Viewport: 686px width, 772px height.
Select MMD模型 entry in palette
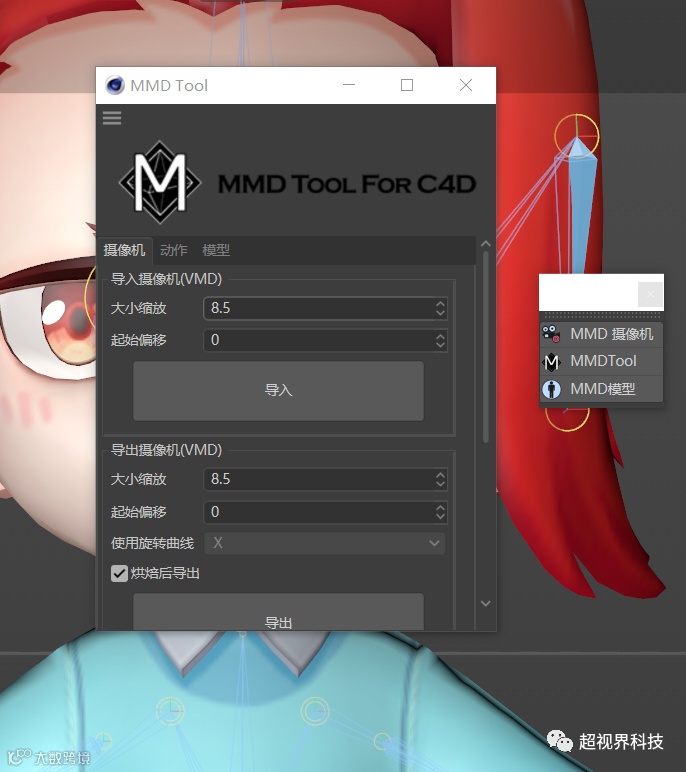[601, 389]
